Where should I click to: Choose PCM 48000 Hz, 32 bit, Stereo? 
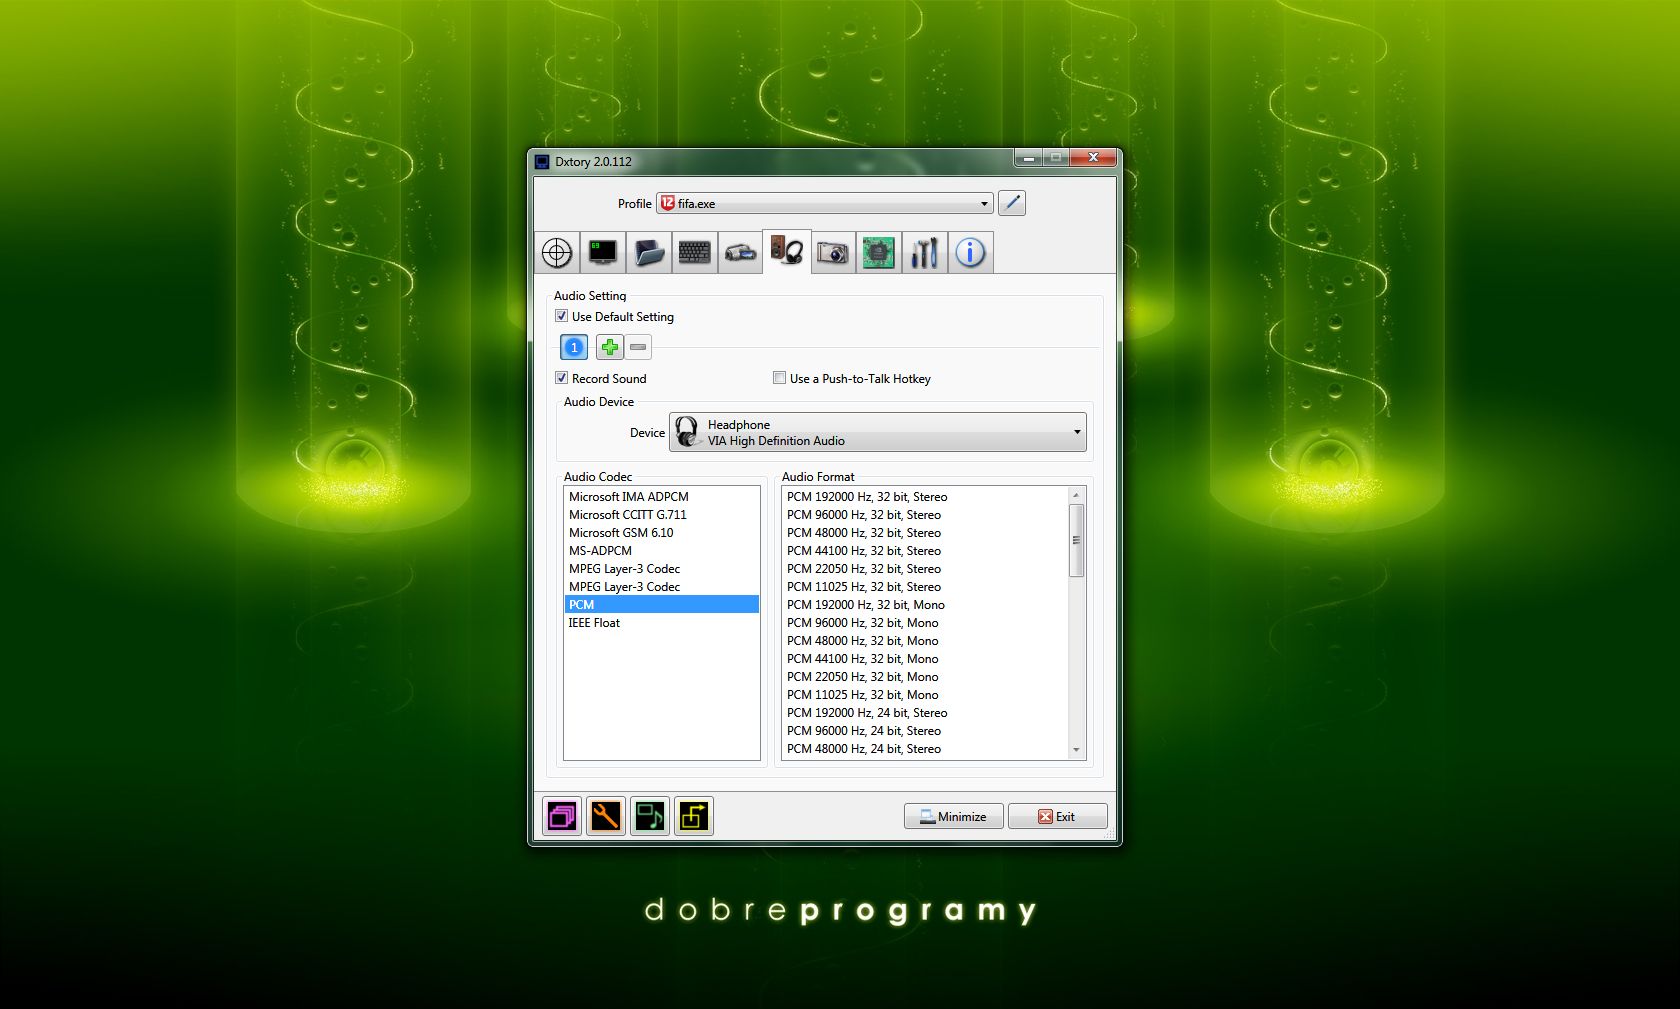(x=926, y=532)
